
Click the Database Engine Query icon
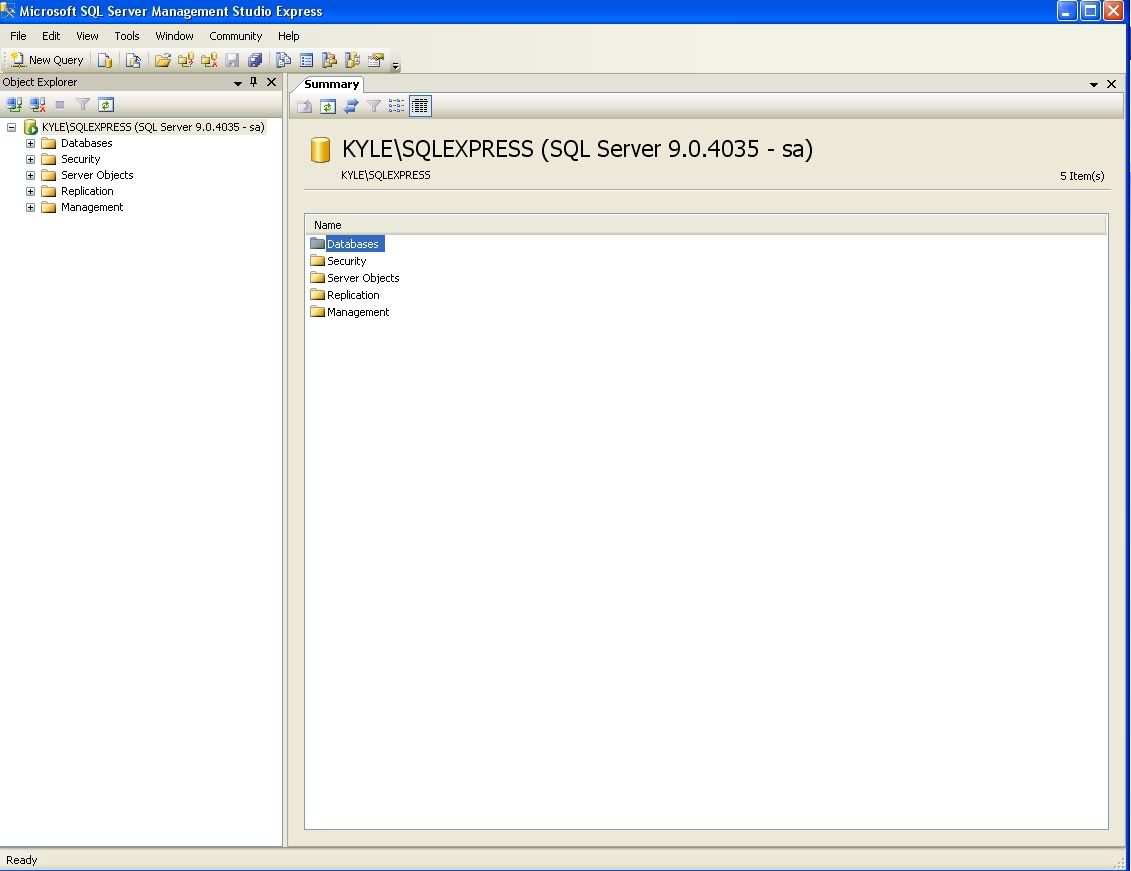point(105,60)
